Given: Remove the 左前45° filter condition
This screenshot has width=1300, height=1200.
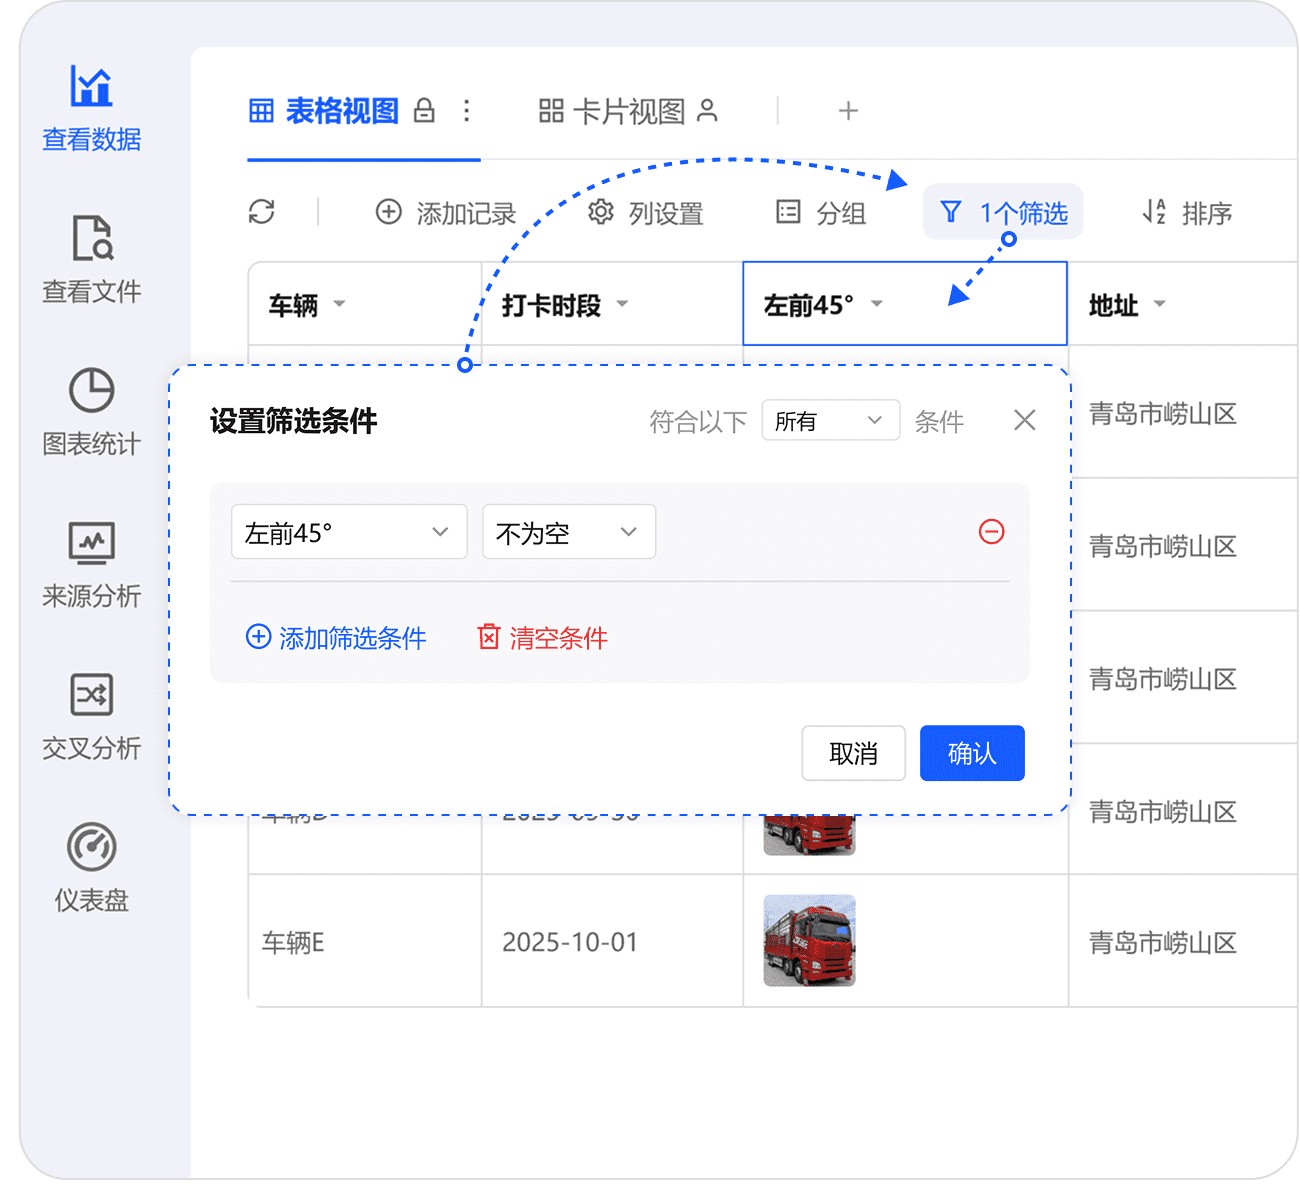Looking at the screenshot, I should (991, 532).
